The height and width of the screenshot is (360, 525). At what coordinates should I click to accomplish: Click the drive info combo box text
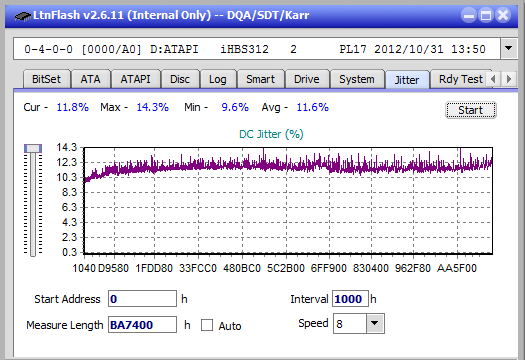pyautogui.click(x=254, y=49)
